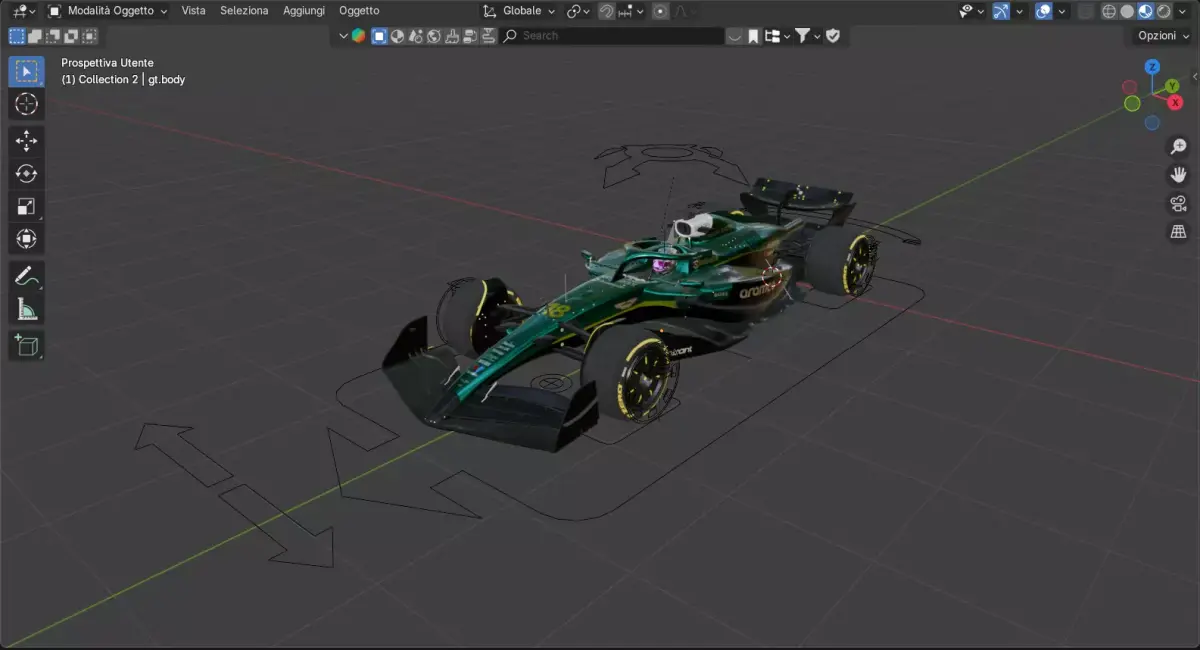Open the Seleziona menu

click(244, 11)
